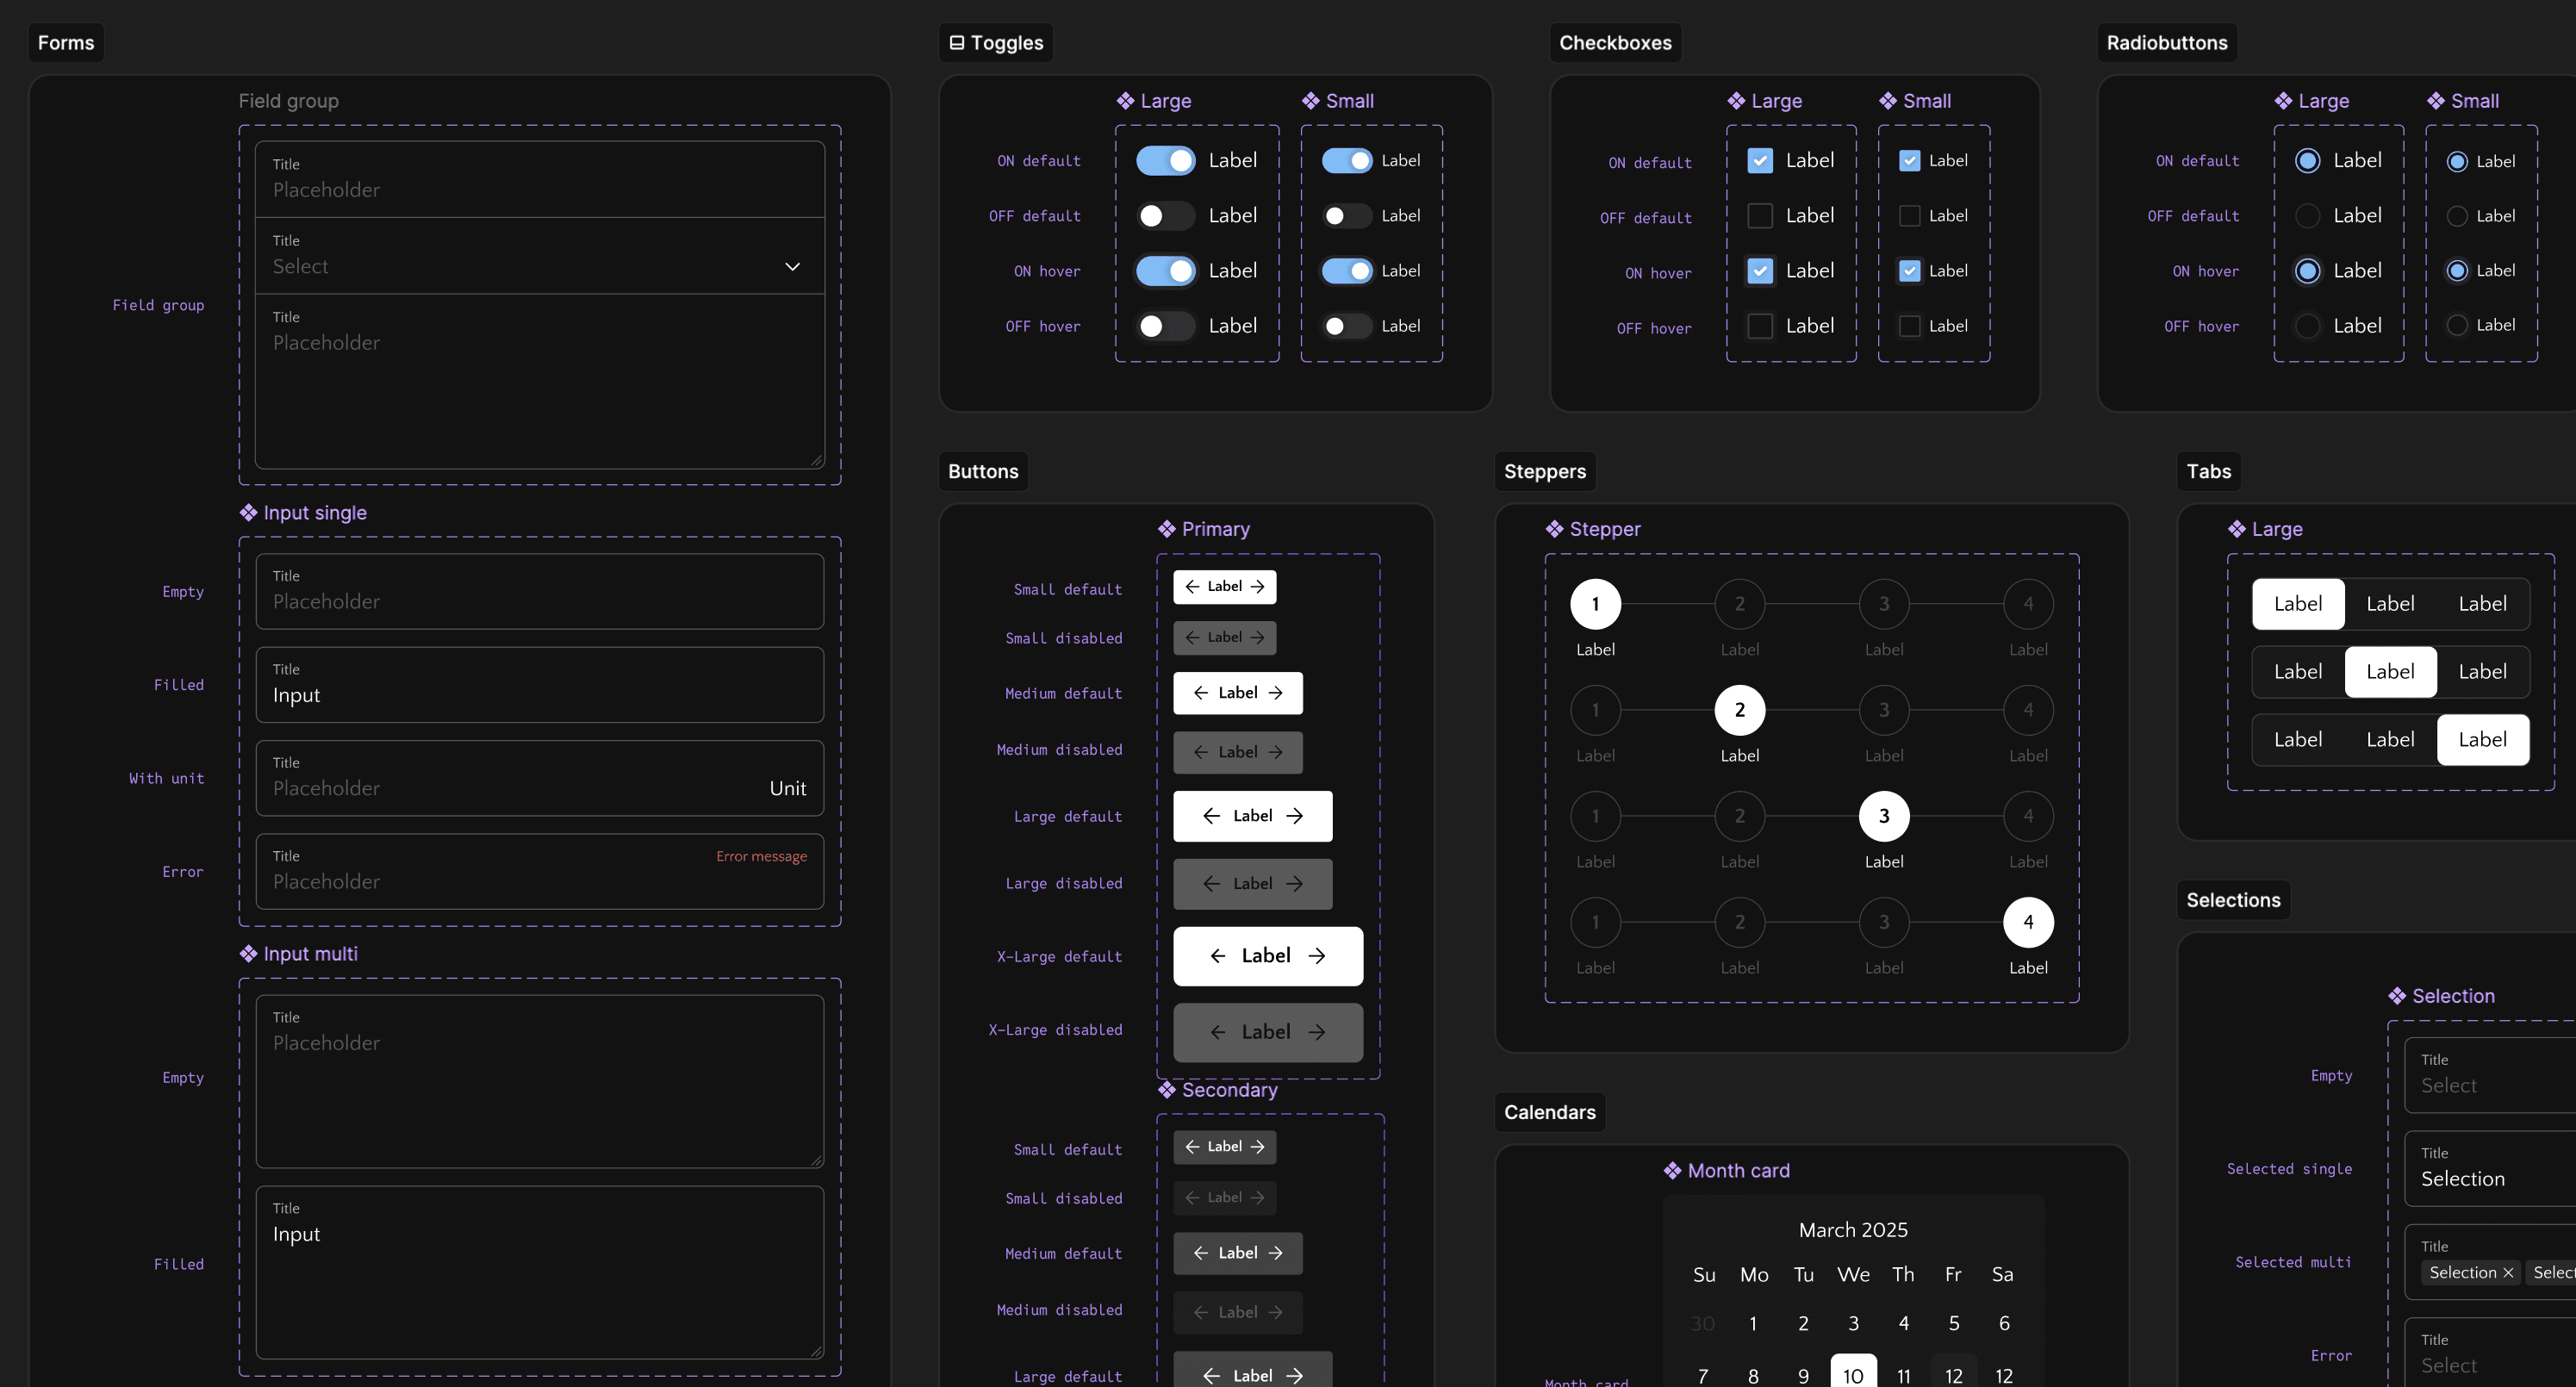The height and width of the screenshot is (1387, 2576).
Task: Check the Large OFF default checkbox
Action: [x=1760, y=216]
